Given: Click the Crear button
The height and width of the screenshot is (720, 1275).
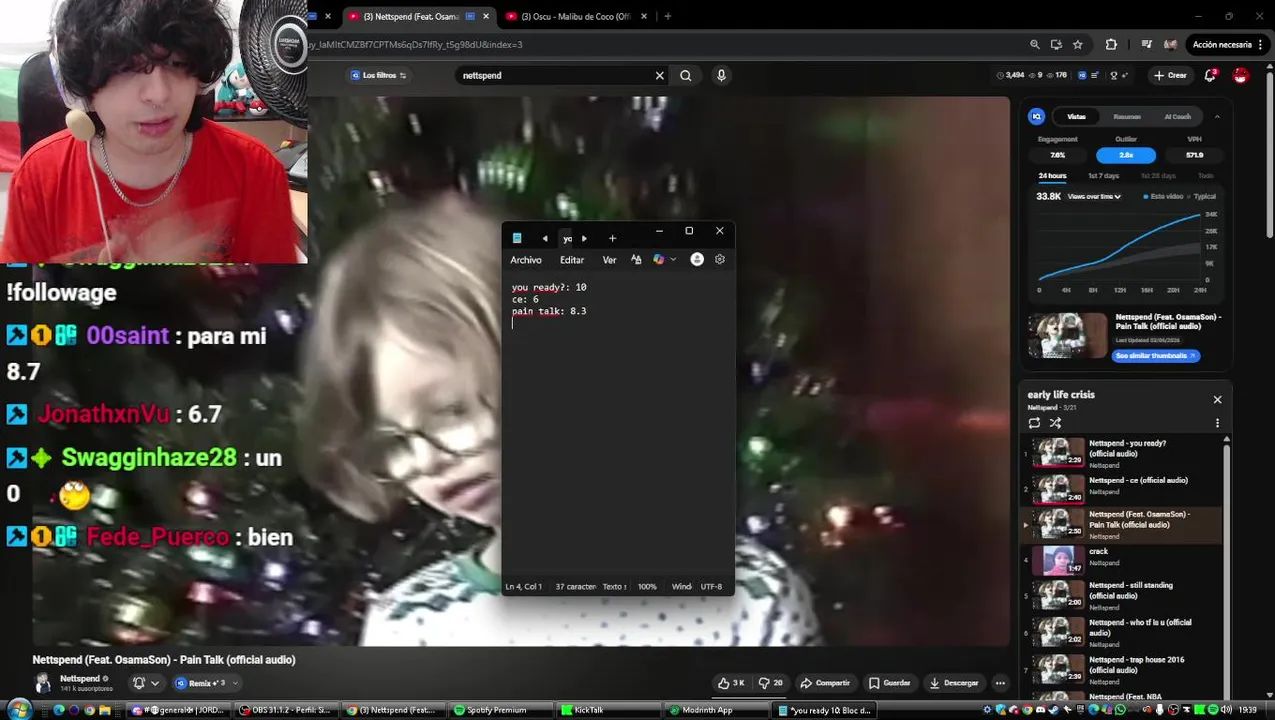Looking at the screenshot, I should 1169,75.
